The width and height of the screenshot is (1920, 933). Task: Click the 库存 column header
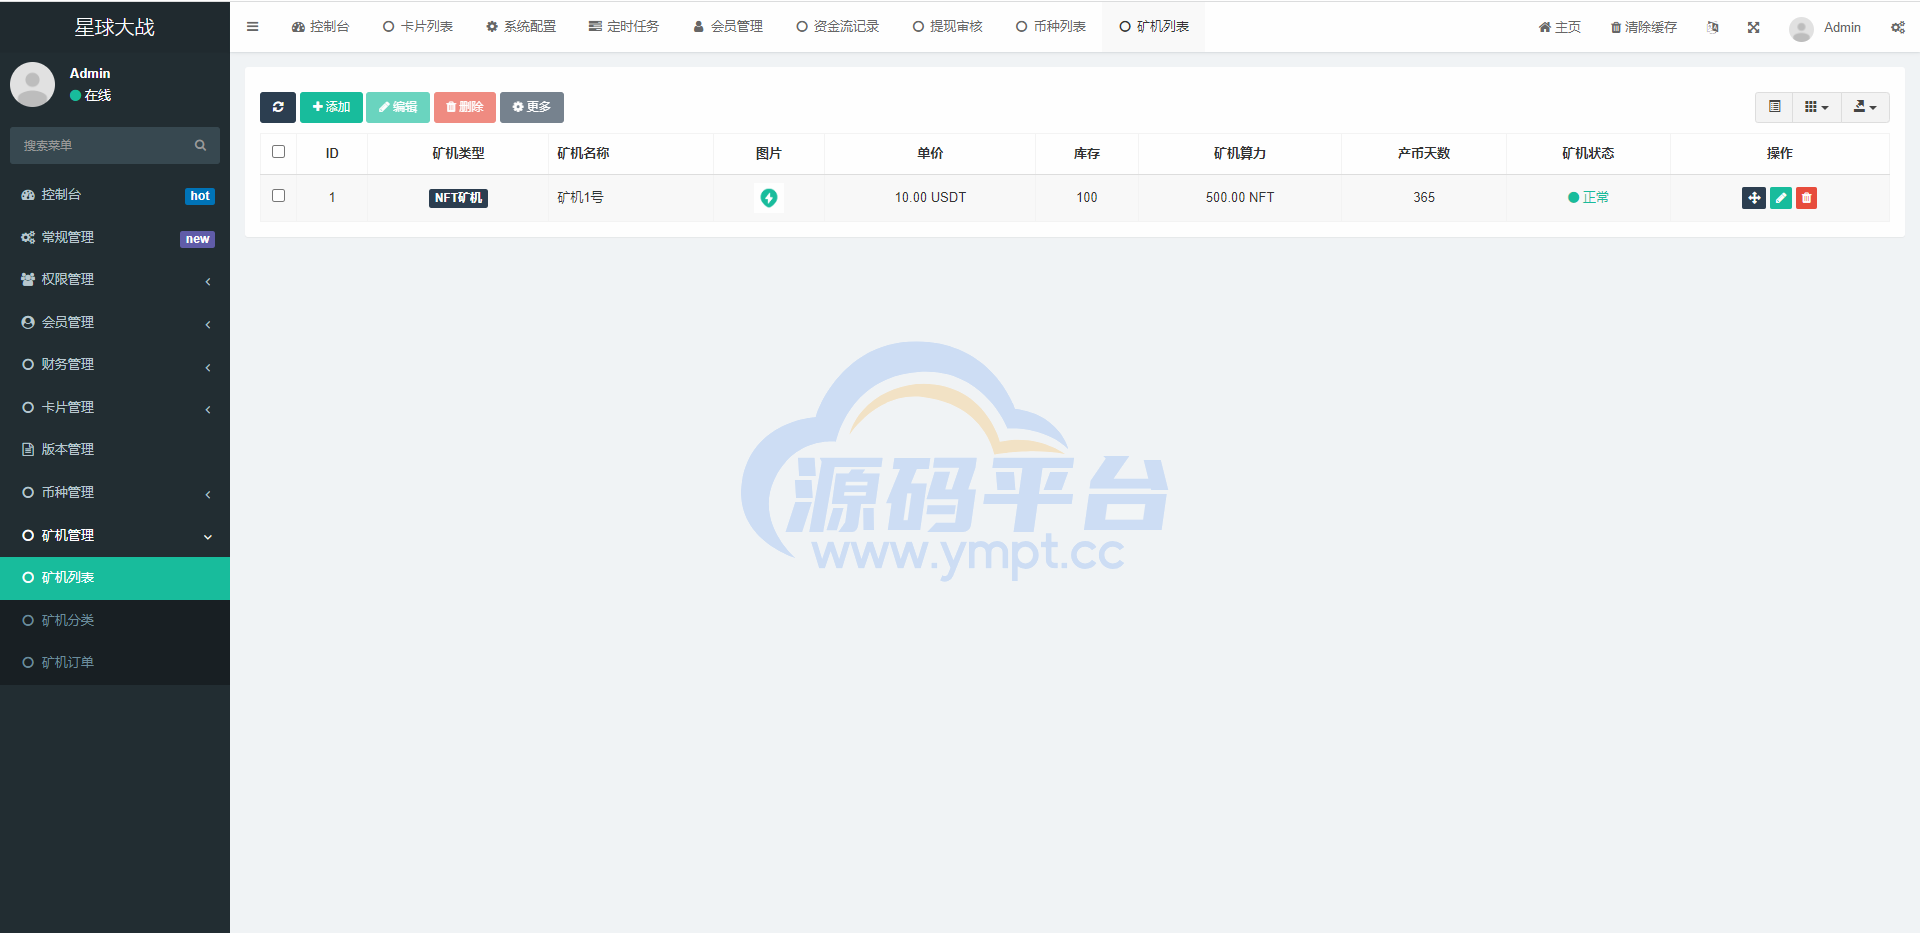pyautogui.click(x=1087, y=153)
